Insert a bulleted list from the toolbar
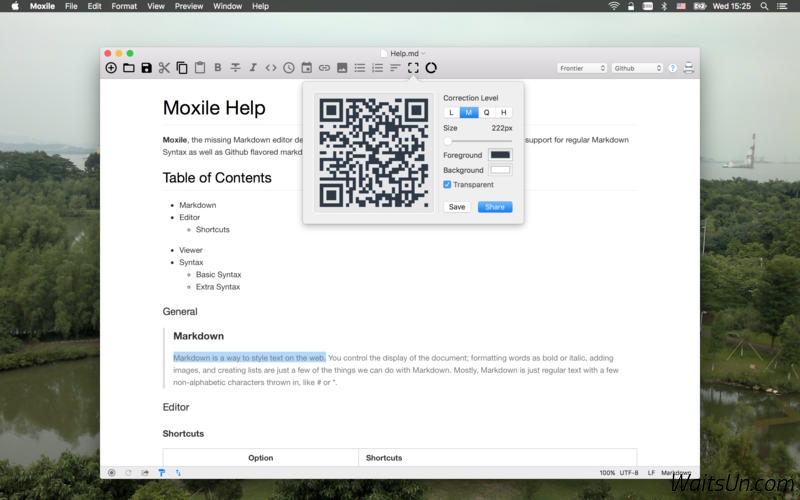Viewport: 800px width, 500px height. [x=360, y=68]
